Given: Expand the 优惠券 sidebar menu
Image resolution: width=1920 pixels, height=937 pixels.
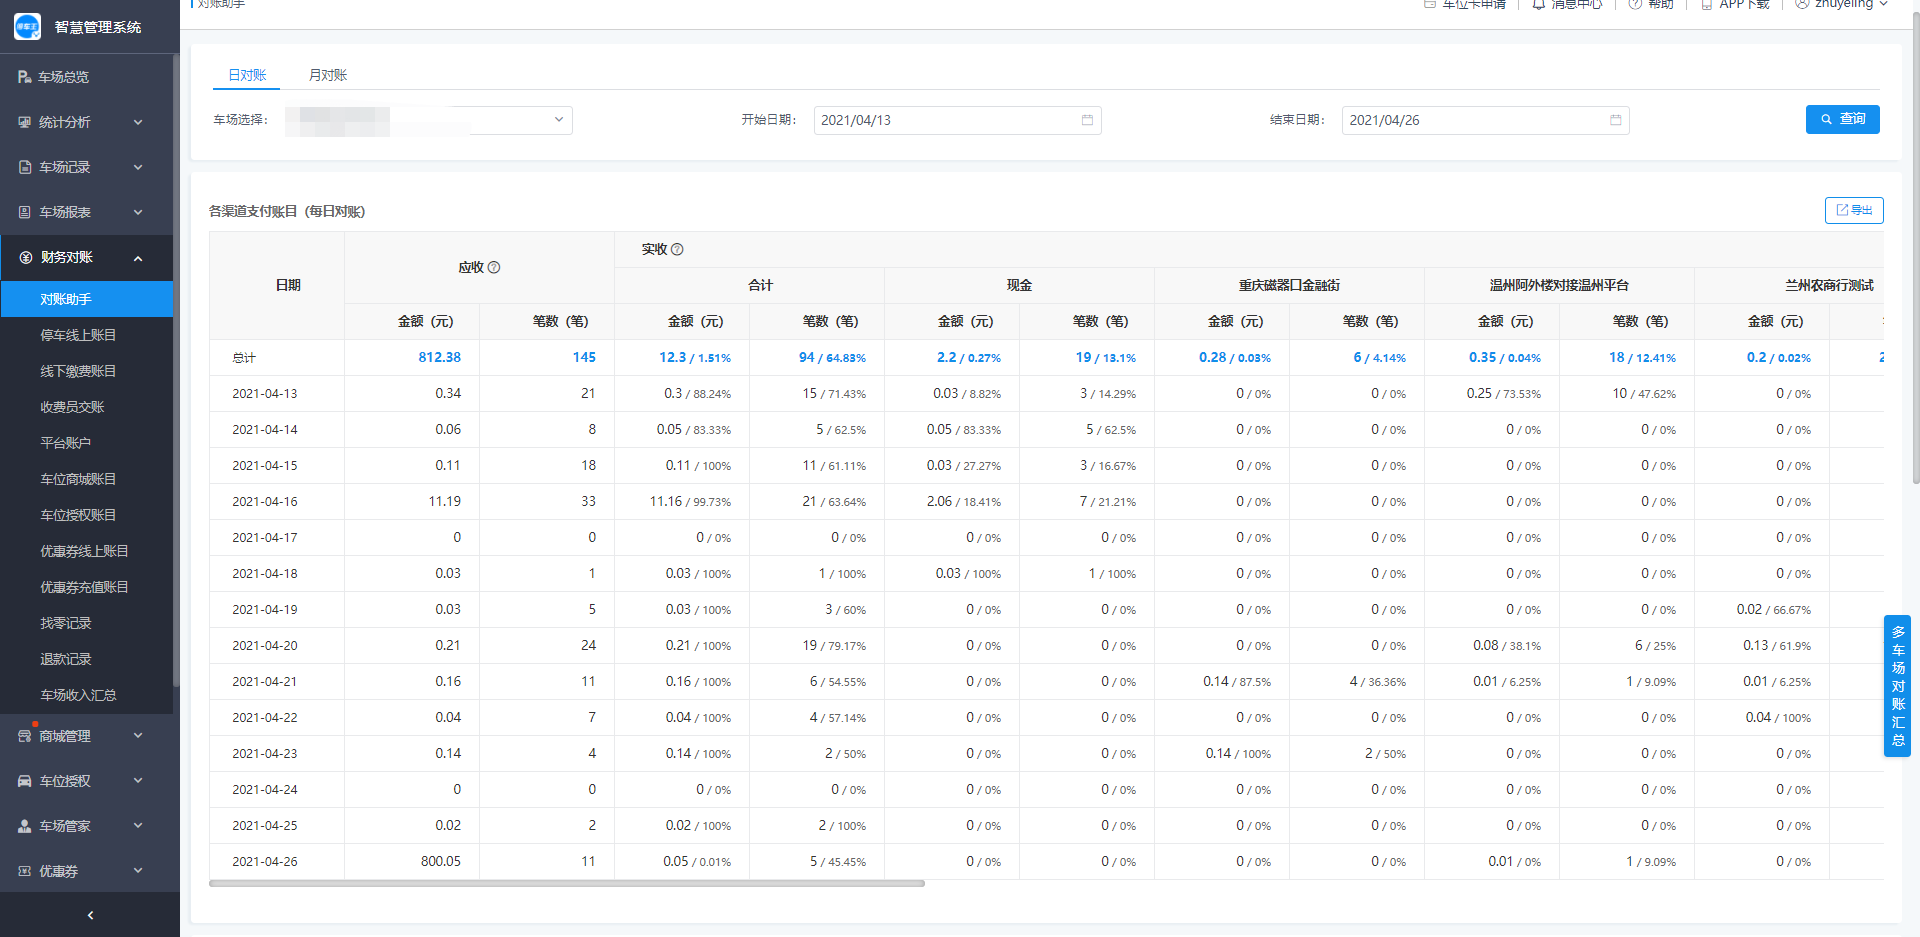Looking at the screenshot, I should [80, 871].
